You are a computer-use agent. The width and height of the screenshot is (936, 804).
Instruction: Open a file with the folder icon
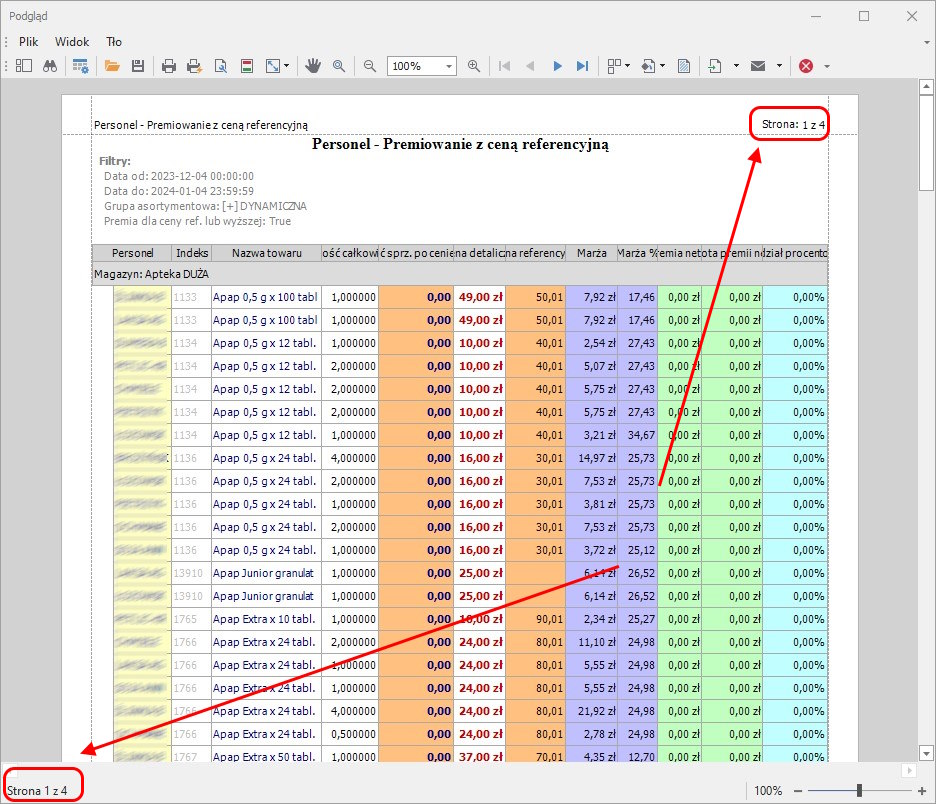(112, 66)
